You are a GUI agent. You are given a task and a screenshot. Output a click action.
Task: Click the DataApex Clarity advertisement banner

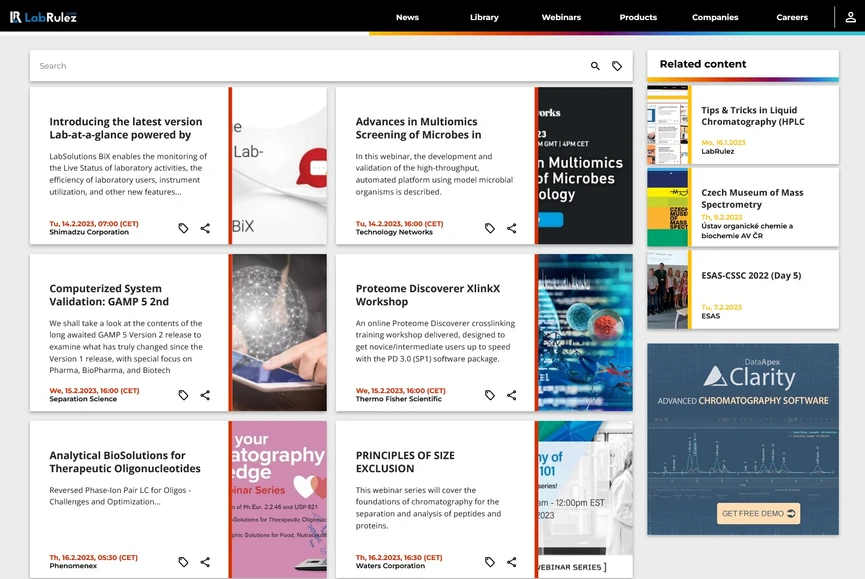coord(743,439)
